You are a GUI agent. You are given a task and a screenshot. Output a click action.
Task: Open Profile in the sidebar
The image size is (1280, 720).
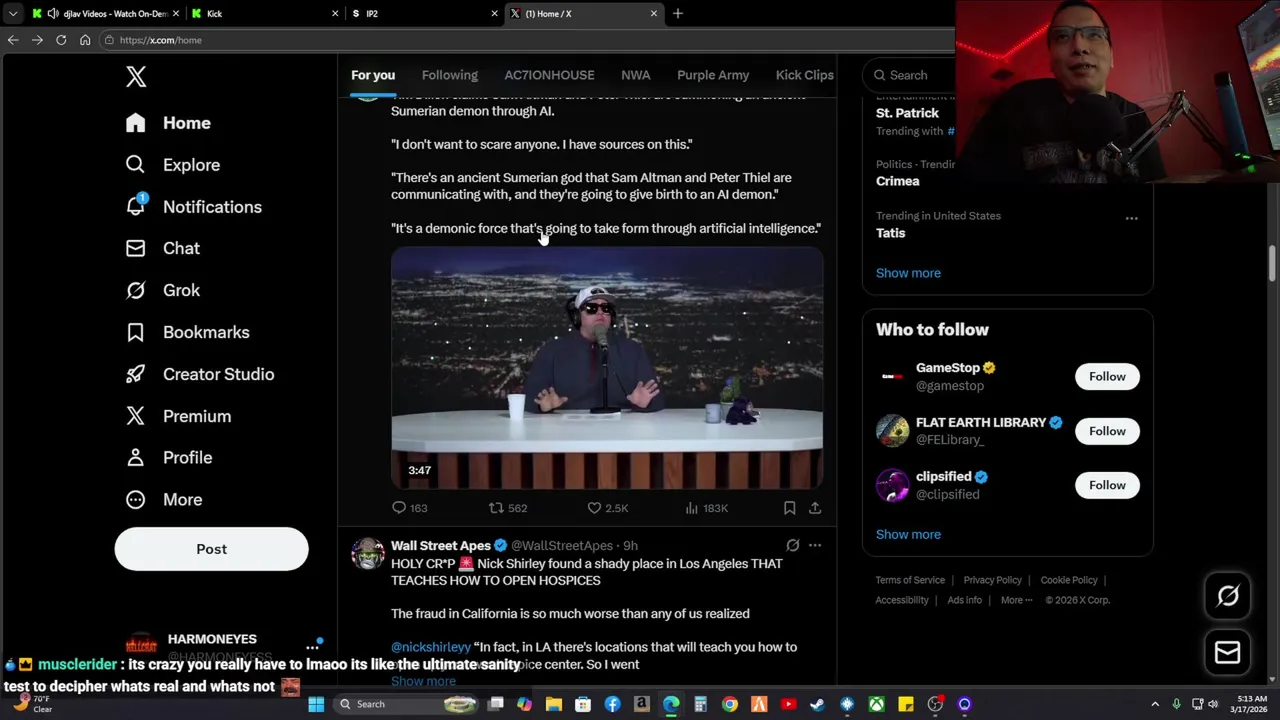pyautogui.click(x=168, y=457)
